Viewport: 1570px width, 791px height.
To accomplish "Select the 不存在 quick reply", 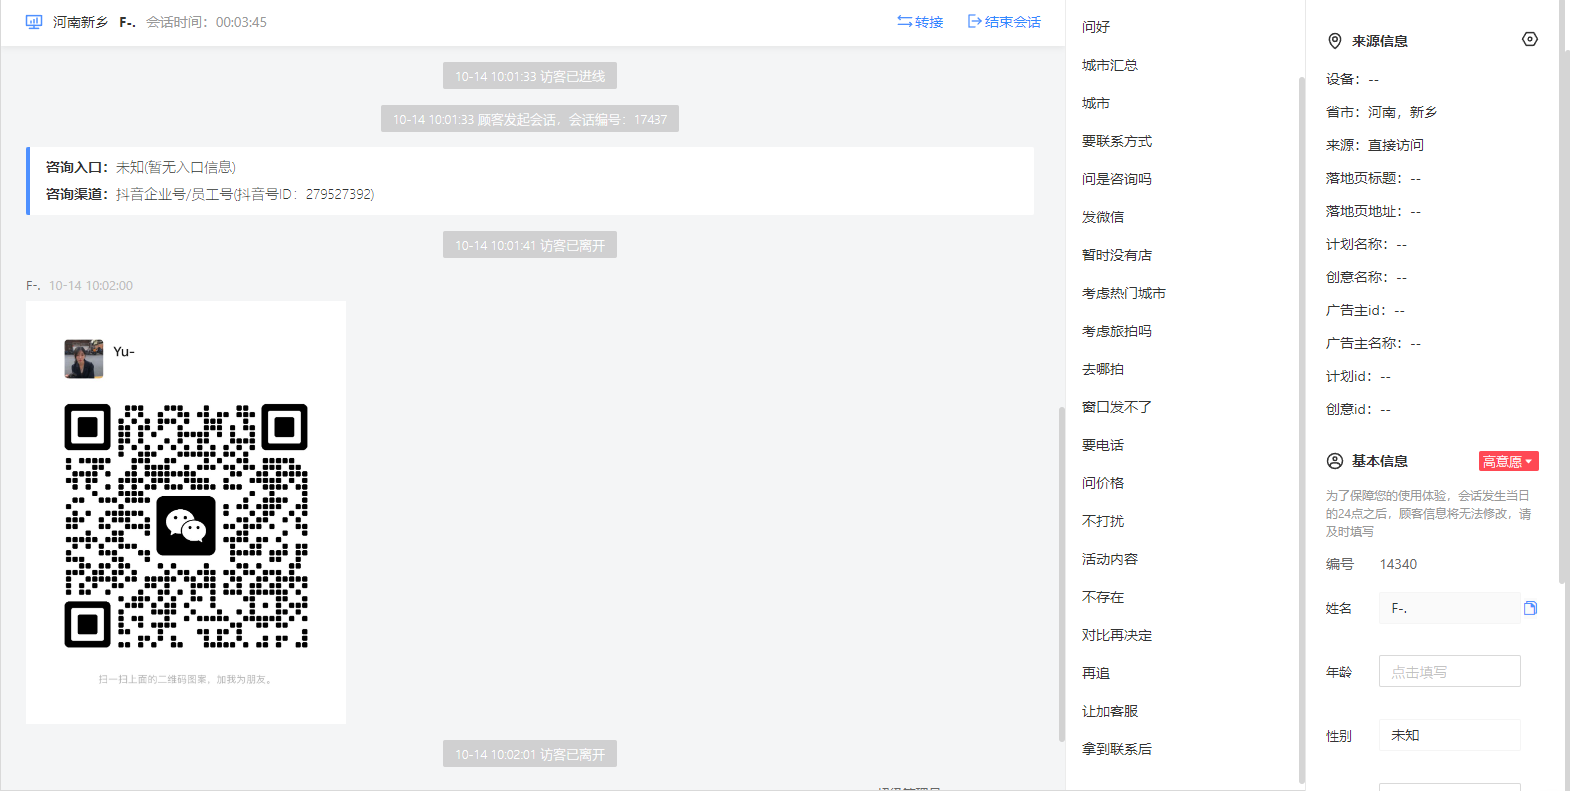I will (x=1103, y=597).
